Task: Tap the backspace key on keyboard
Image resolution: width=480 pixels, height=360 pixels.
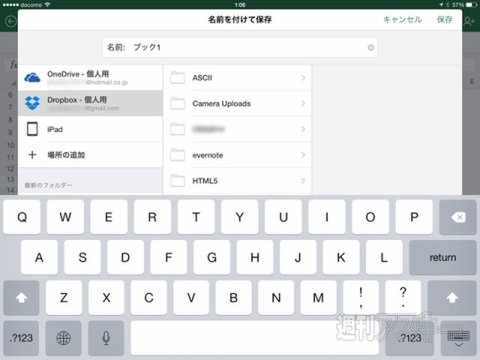Action: pyautogui.click(x=458, y=217)
